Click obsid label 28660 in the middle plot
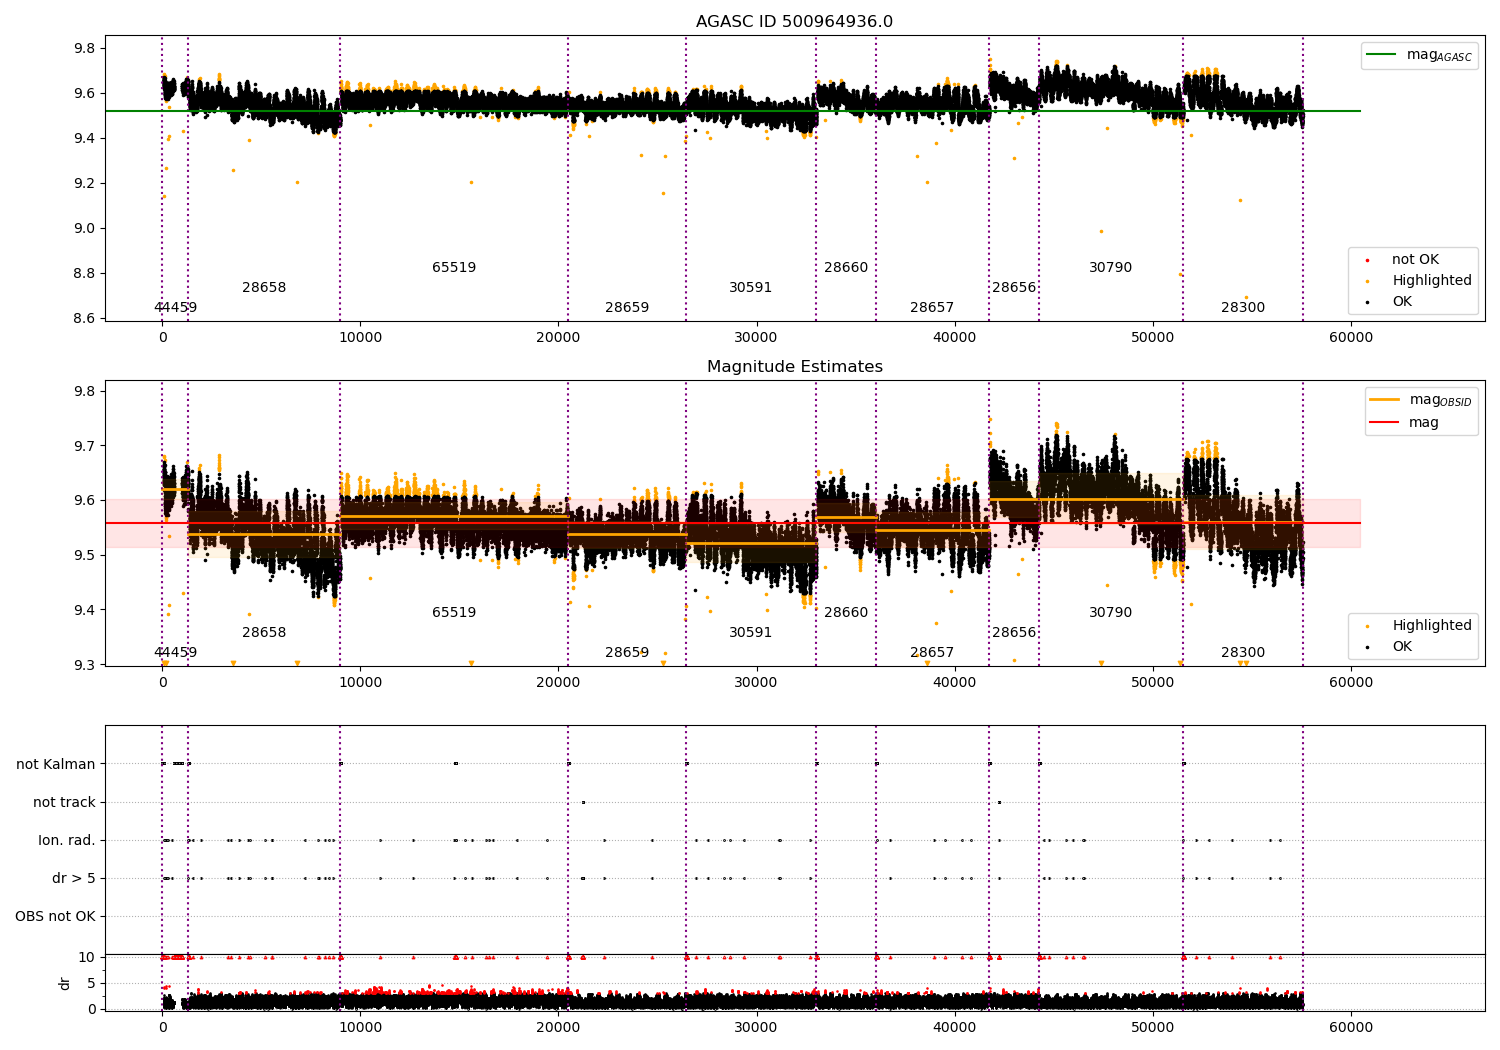Screen dimensions: 1500x1050 tap(846, 613)
